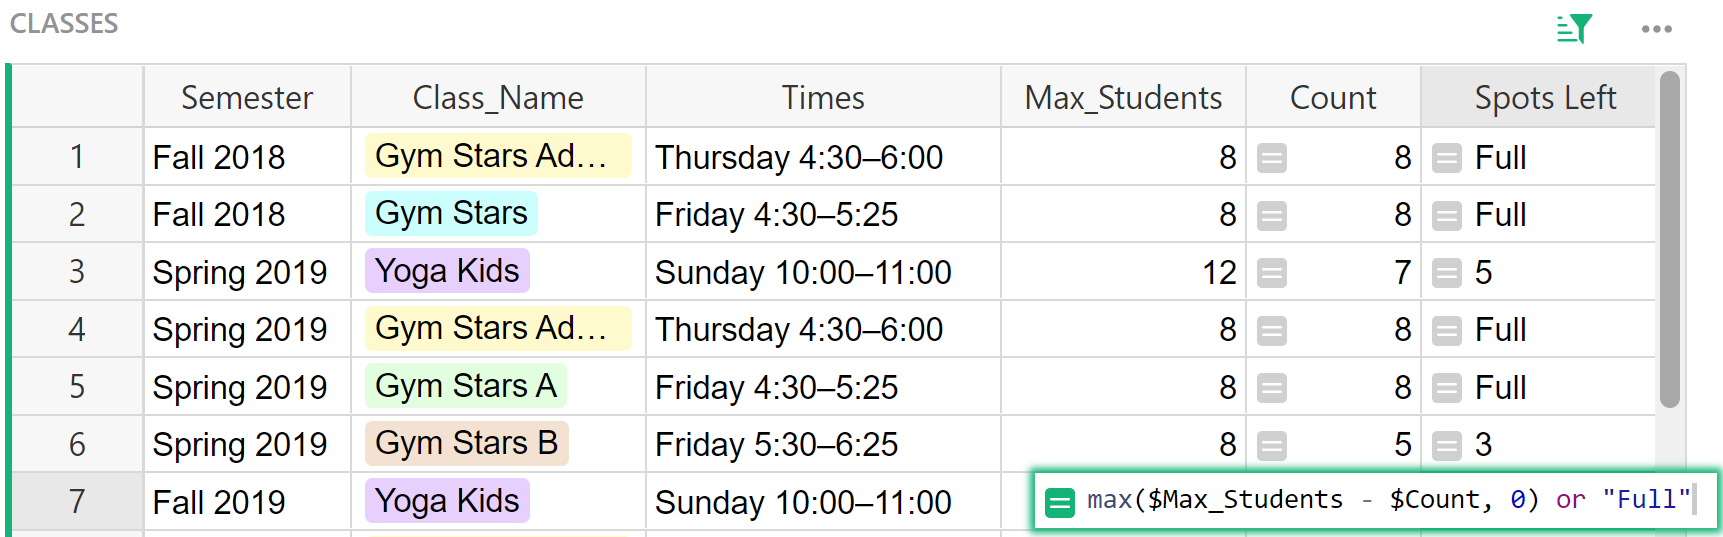The image size is (1723, 537).
Task: Open the sort and filter icon
Action: (x=1573, y=29)
